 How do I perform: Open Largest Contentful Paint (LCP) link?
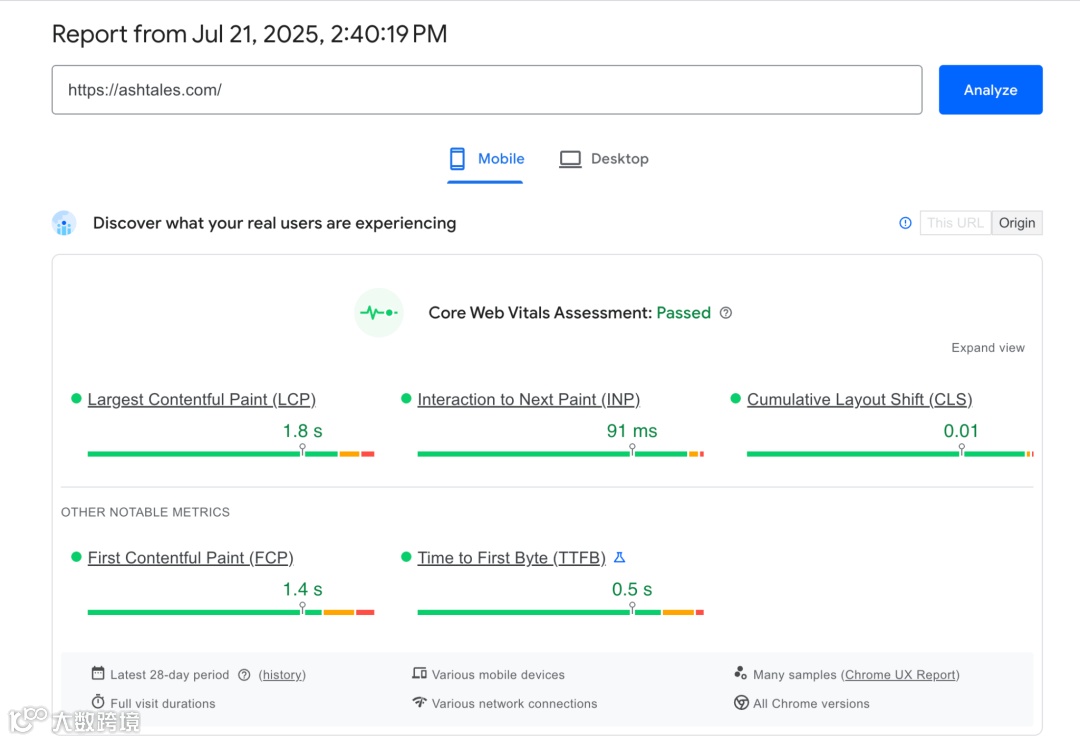coord(201,400)
